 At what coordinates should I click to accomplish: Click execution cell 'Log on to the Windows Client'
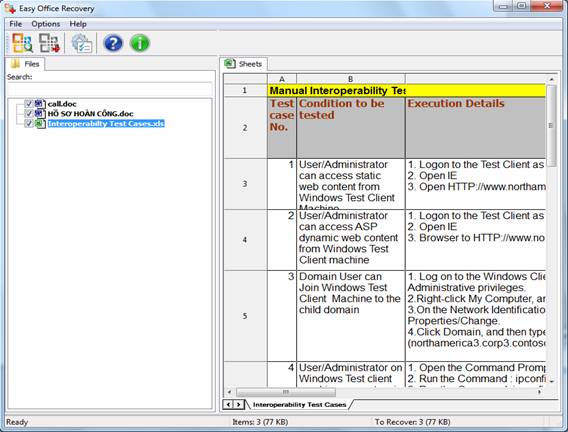coord(475,316)
